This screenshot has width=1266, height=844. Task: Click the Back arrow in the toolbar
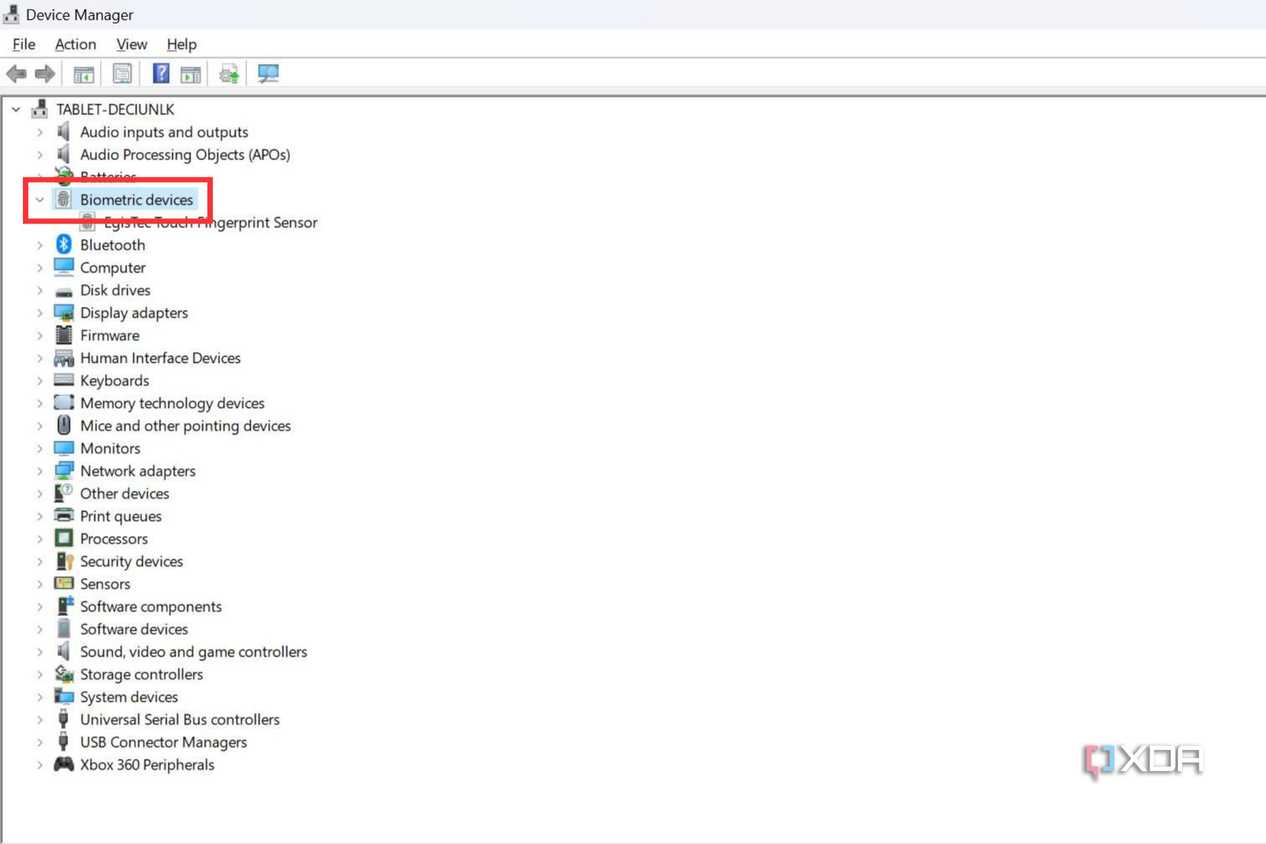(16, 74)
